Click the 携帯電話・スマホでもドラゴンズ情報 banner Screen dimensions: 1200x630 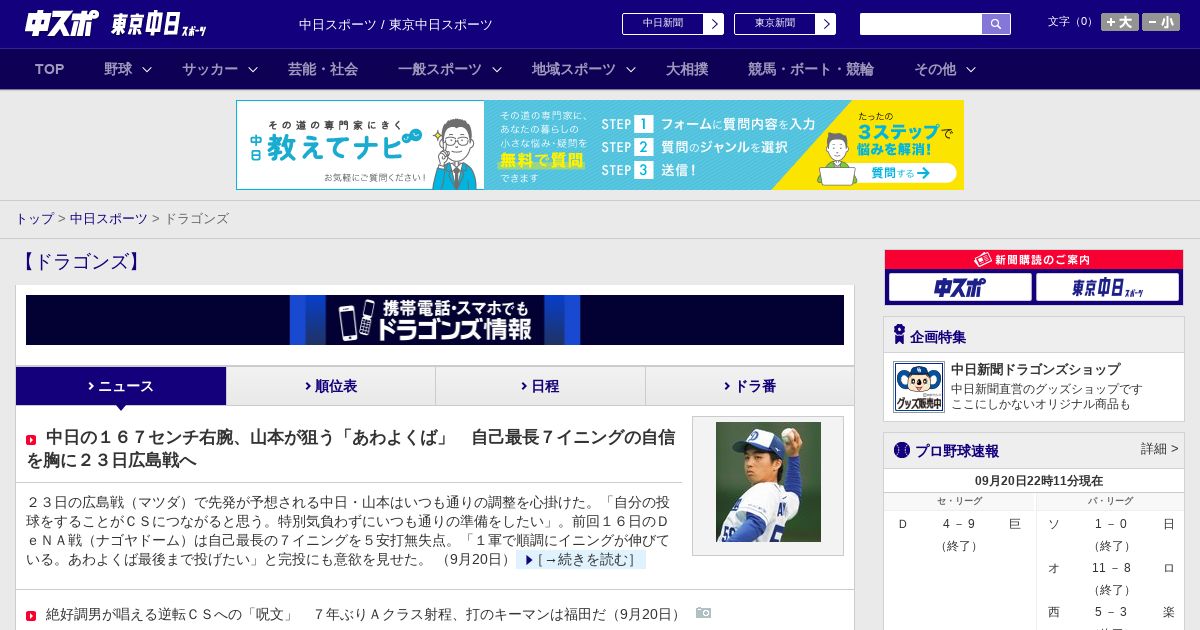click(x=435, y=320)
